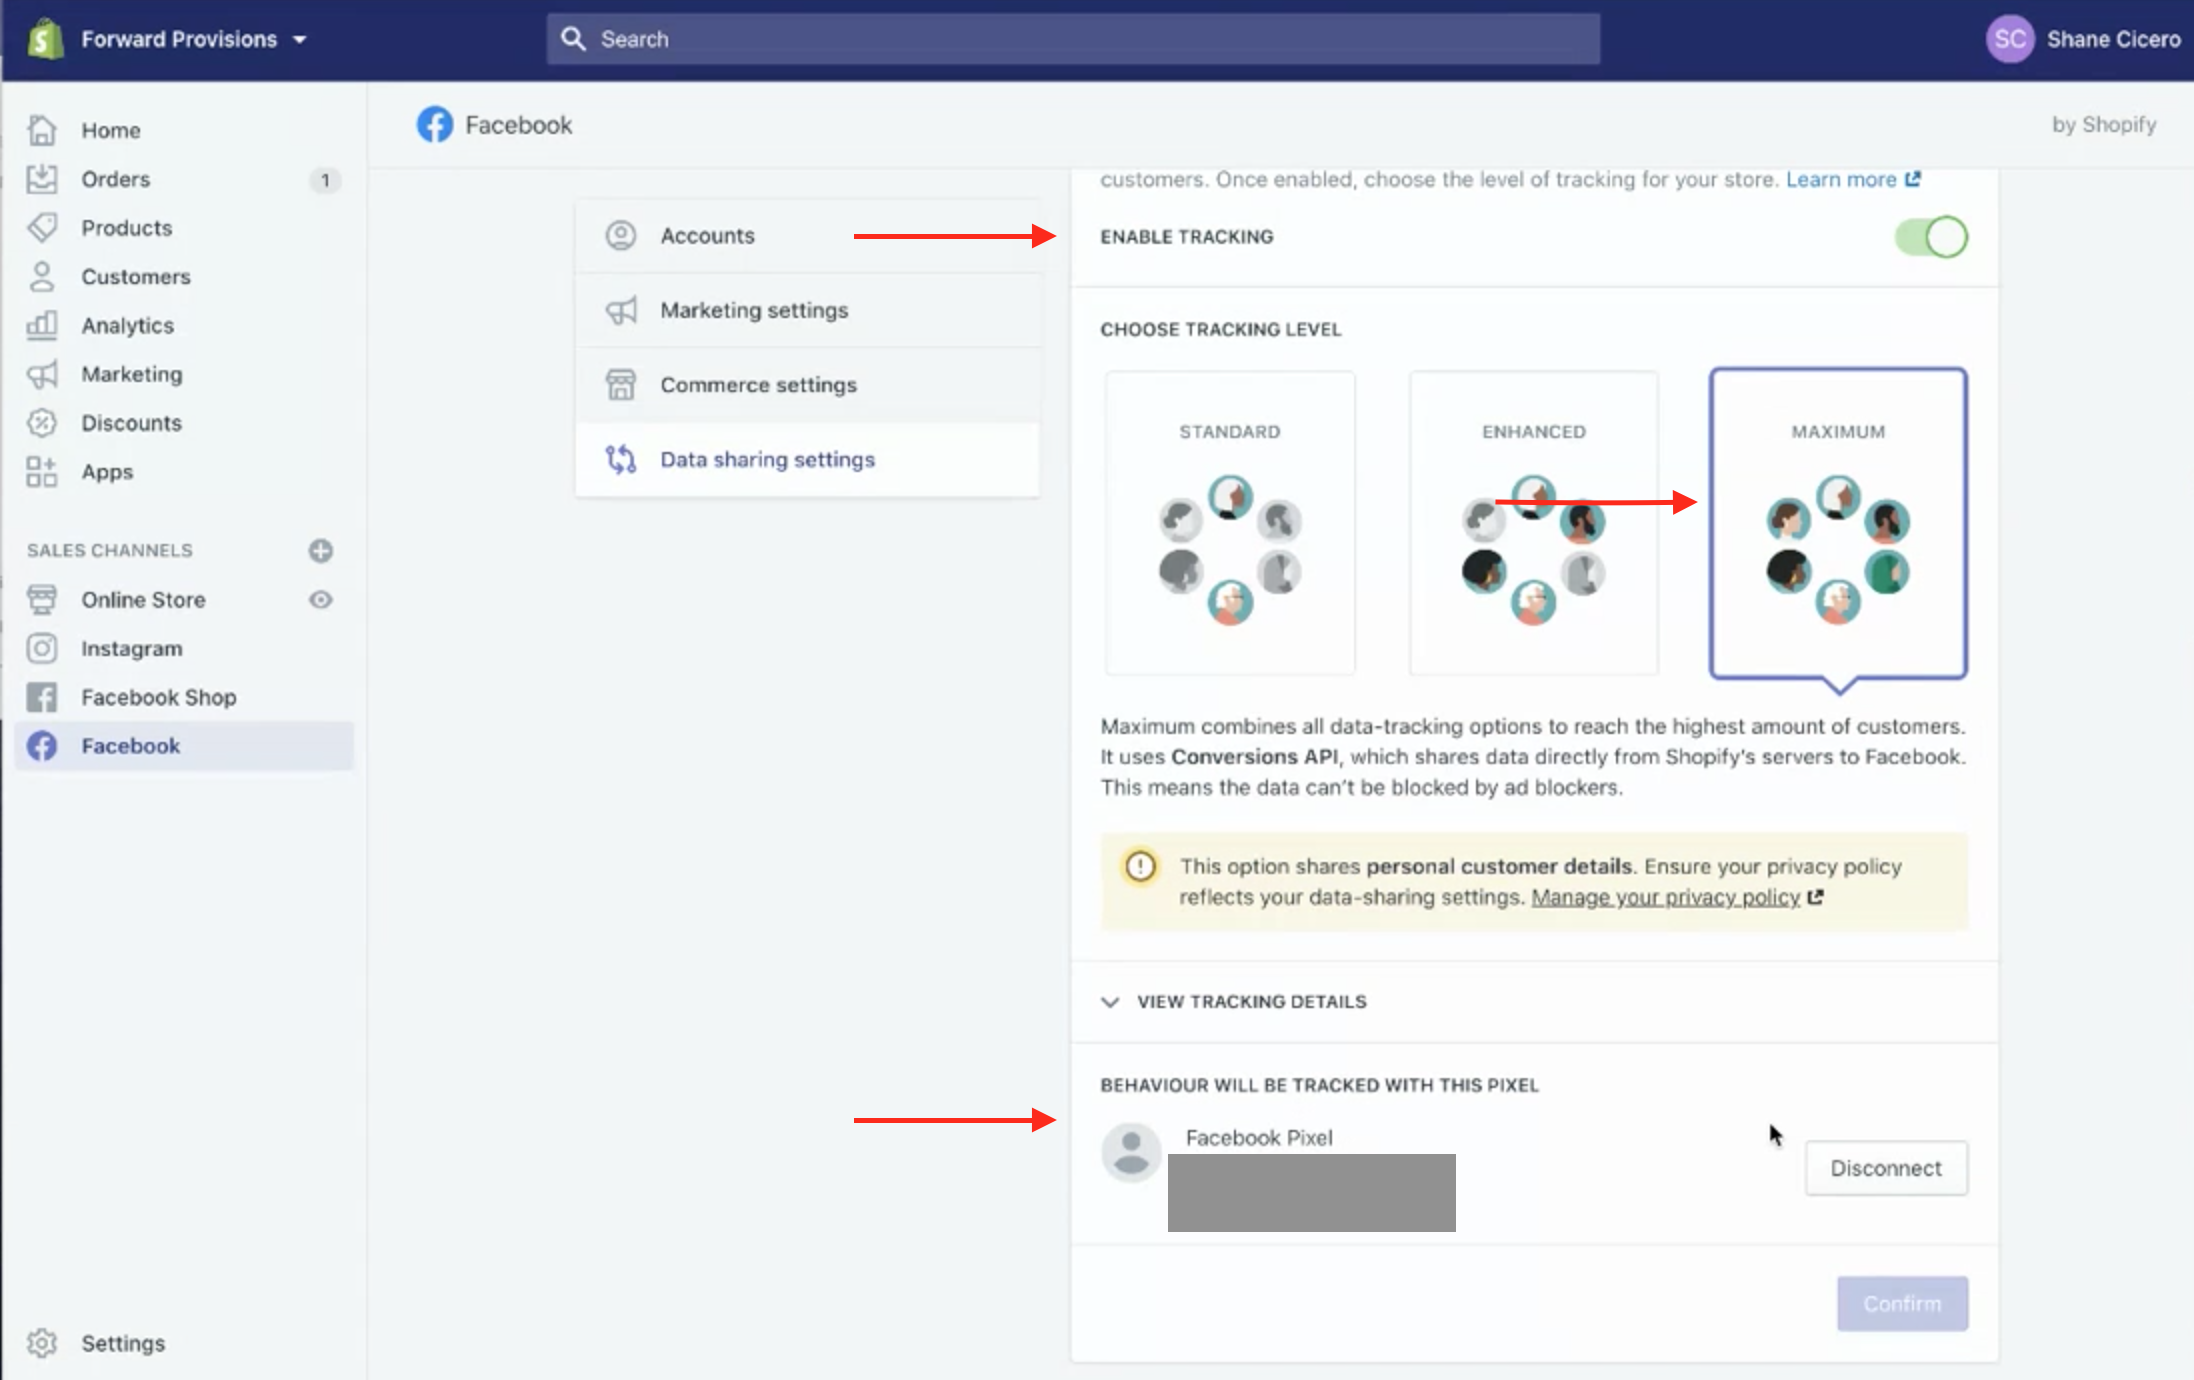The height and width of the screenshot is (1380, 2194).
Task: Click the Marketing megaphone icon in sidebar
Action: (x=42, y=374)
